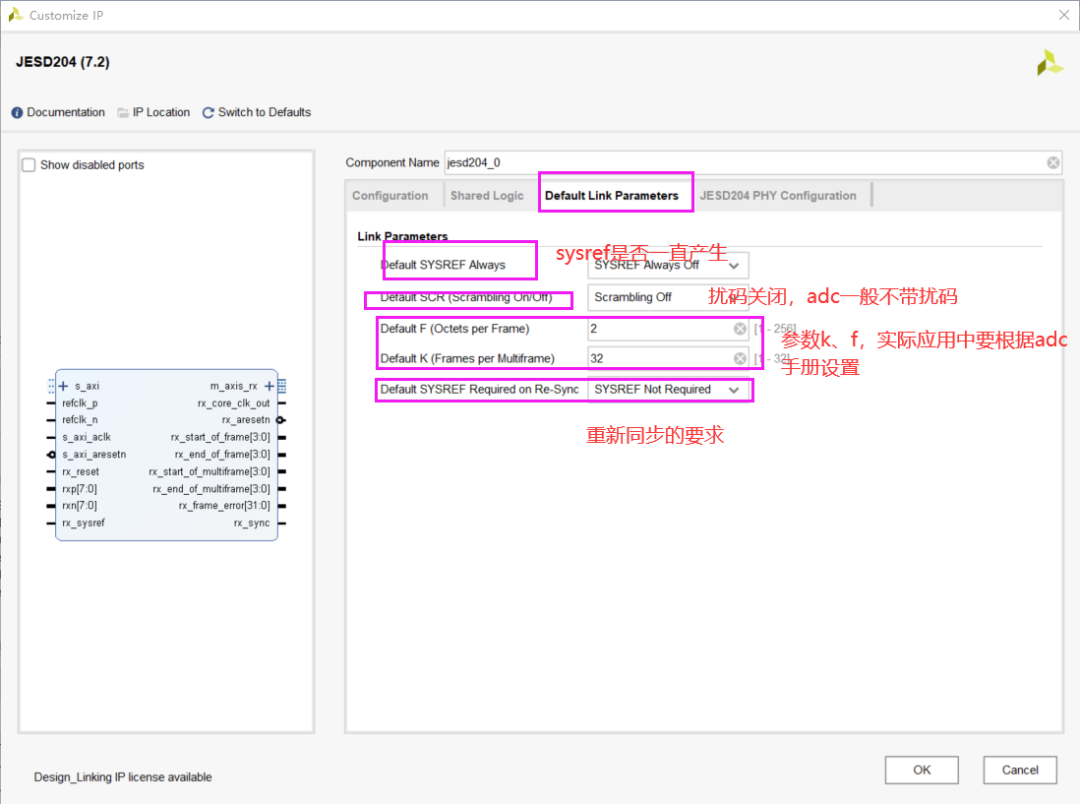This screenshot has width=1080, height=804.
Task: Click the rx_core_clk_out port label
Action: tap(233, 403)
